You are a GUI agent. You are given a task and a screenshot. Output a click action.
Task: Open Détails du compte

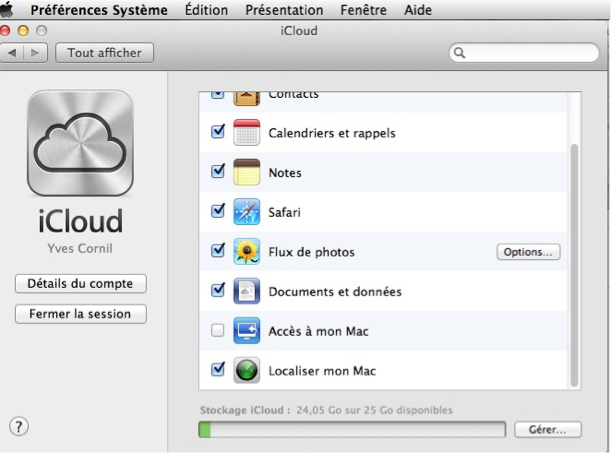pos(81,284)
